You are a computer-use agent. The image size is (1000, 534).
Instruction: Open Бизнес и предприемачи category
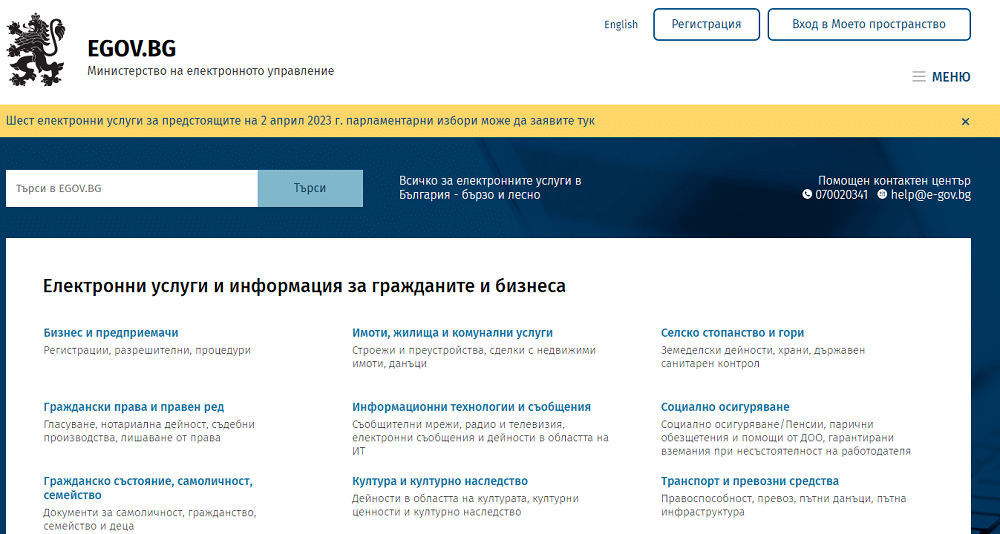(x=111, y=333)
